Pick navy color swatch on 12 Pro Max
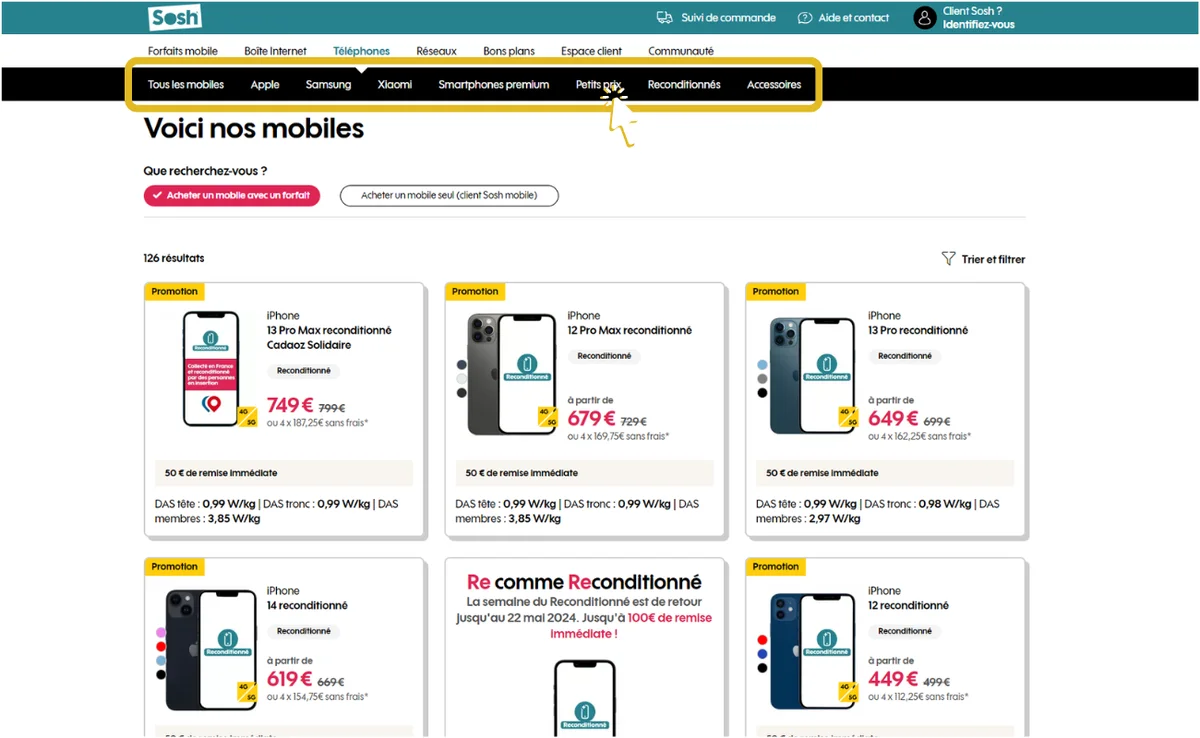This screenshot has height=738, width=1200. (461, 365)
